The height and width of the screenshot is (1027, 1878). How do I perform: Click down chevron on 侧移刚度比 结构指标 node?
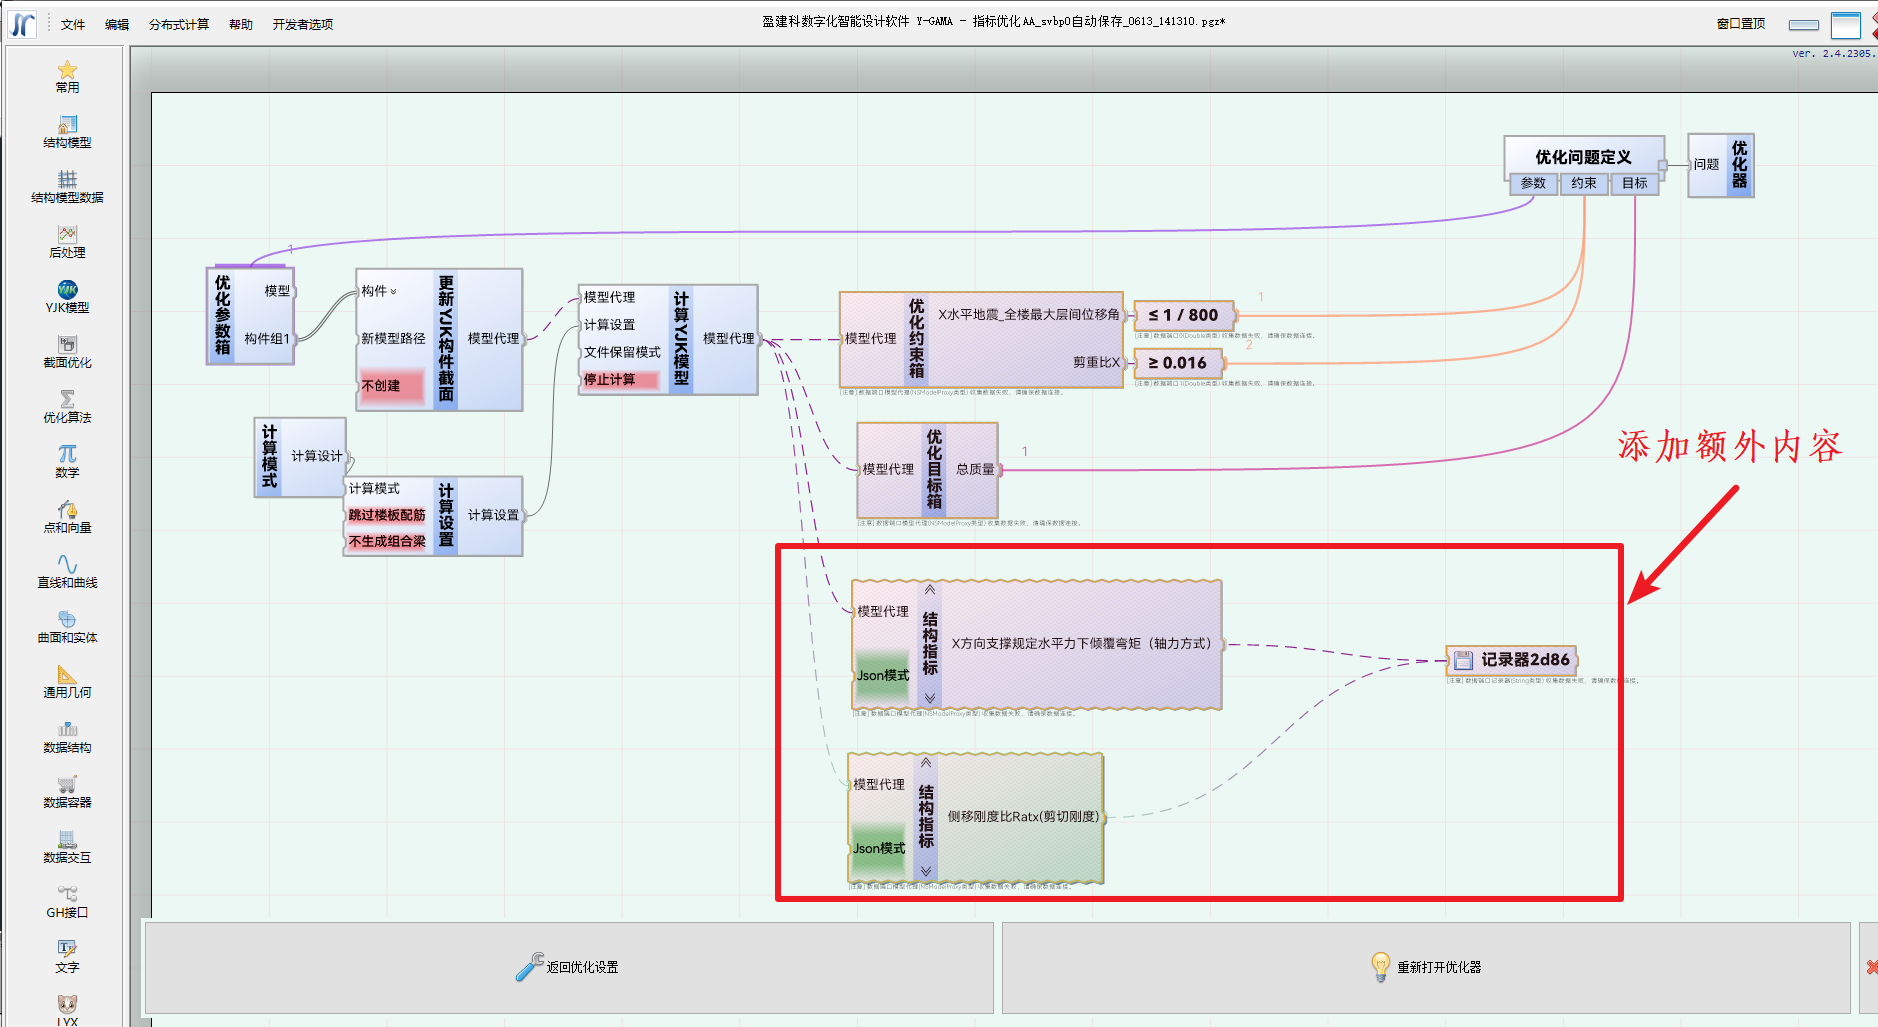926,871
